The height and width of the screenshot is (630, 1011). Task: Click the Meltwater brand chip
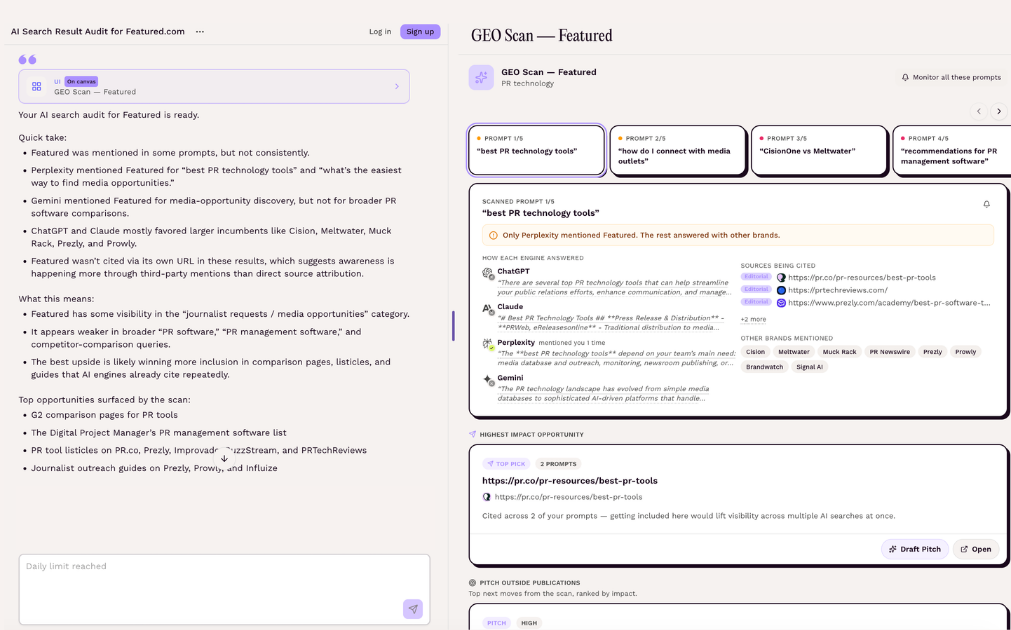[793, 352]
